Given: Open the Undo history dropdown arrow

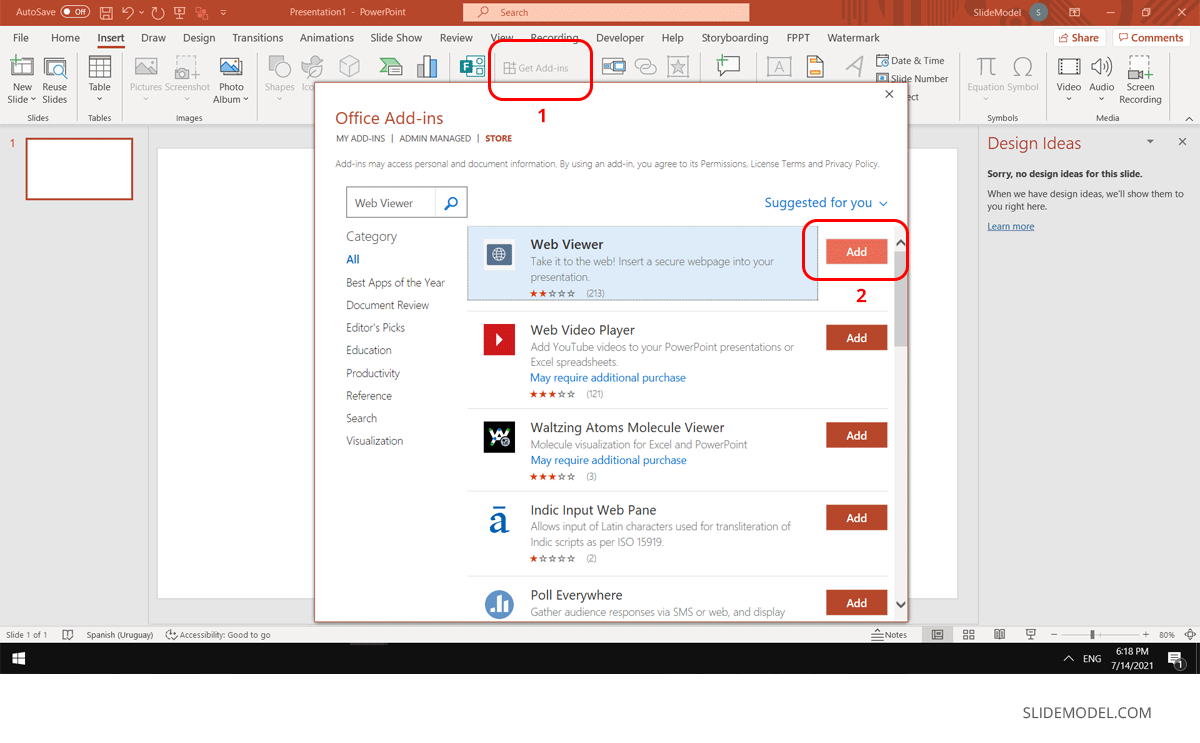Looking at the screenshot, I should [142, 12].
